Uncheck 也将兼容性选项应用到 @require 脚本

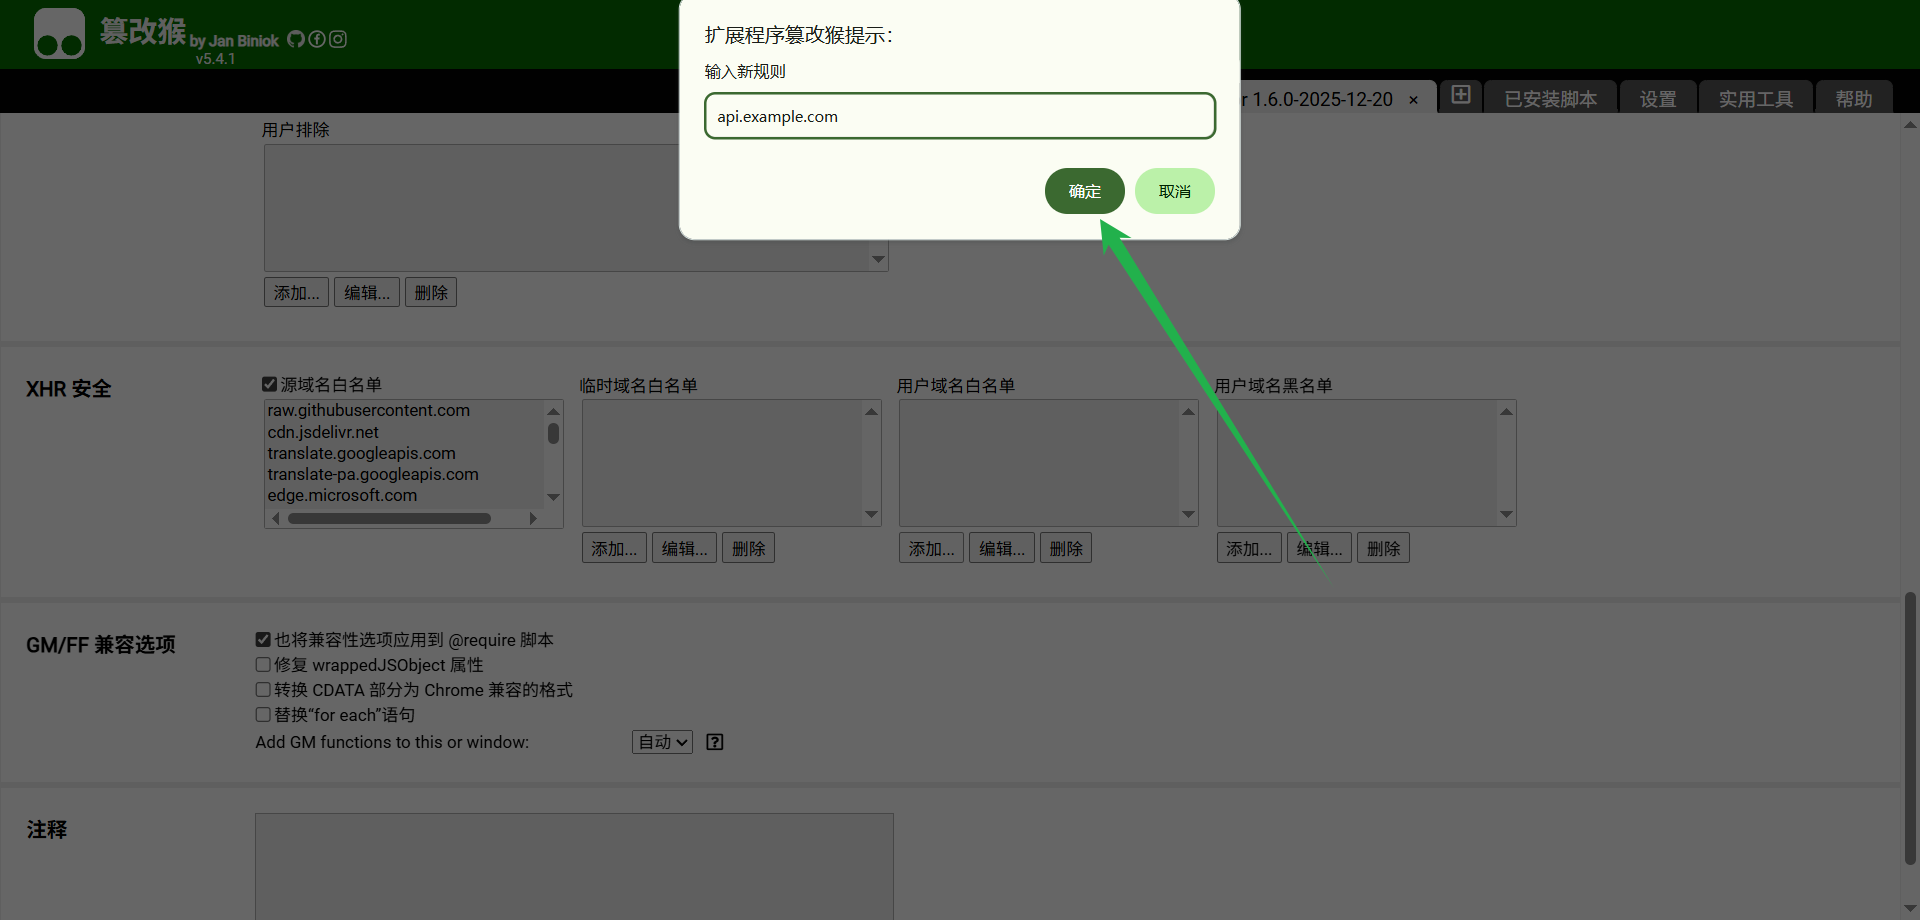263,640
